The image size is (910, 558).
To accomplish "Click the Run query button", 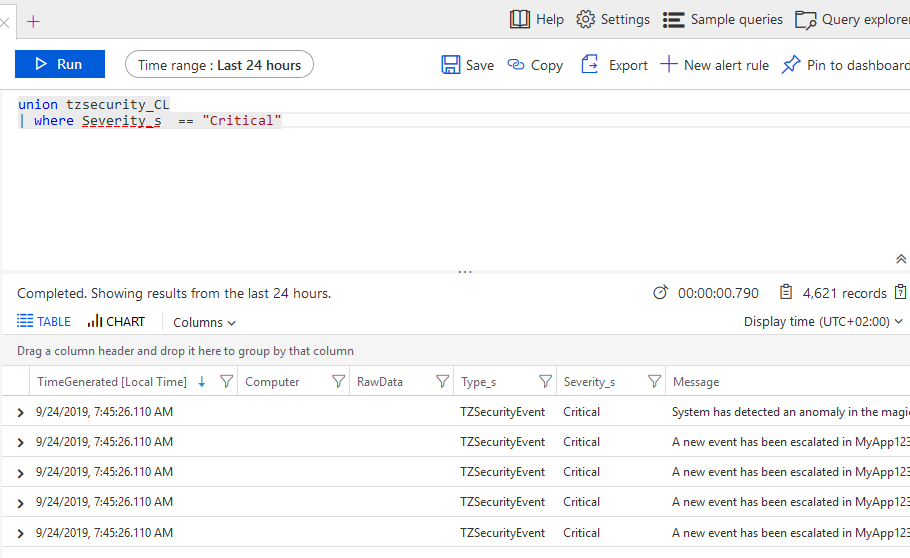I will 60,65.
